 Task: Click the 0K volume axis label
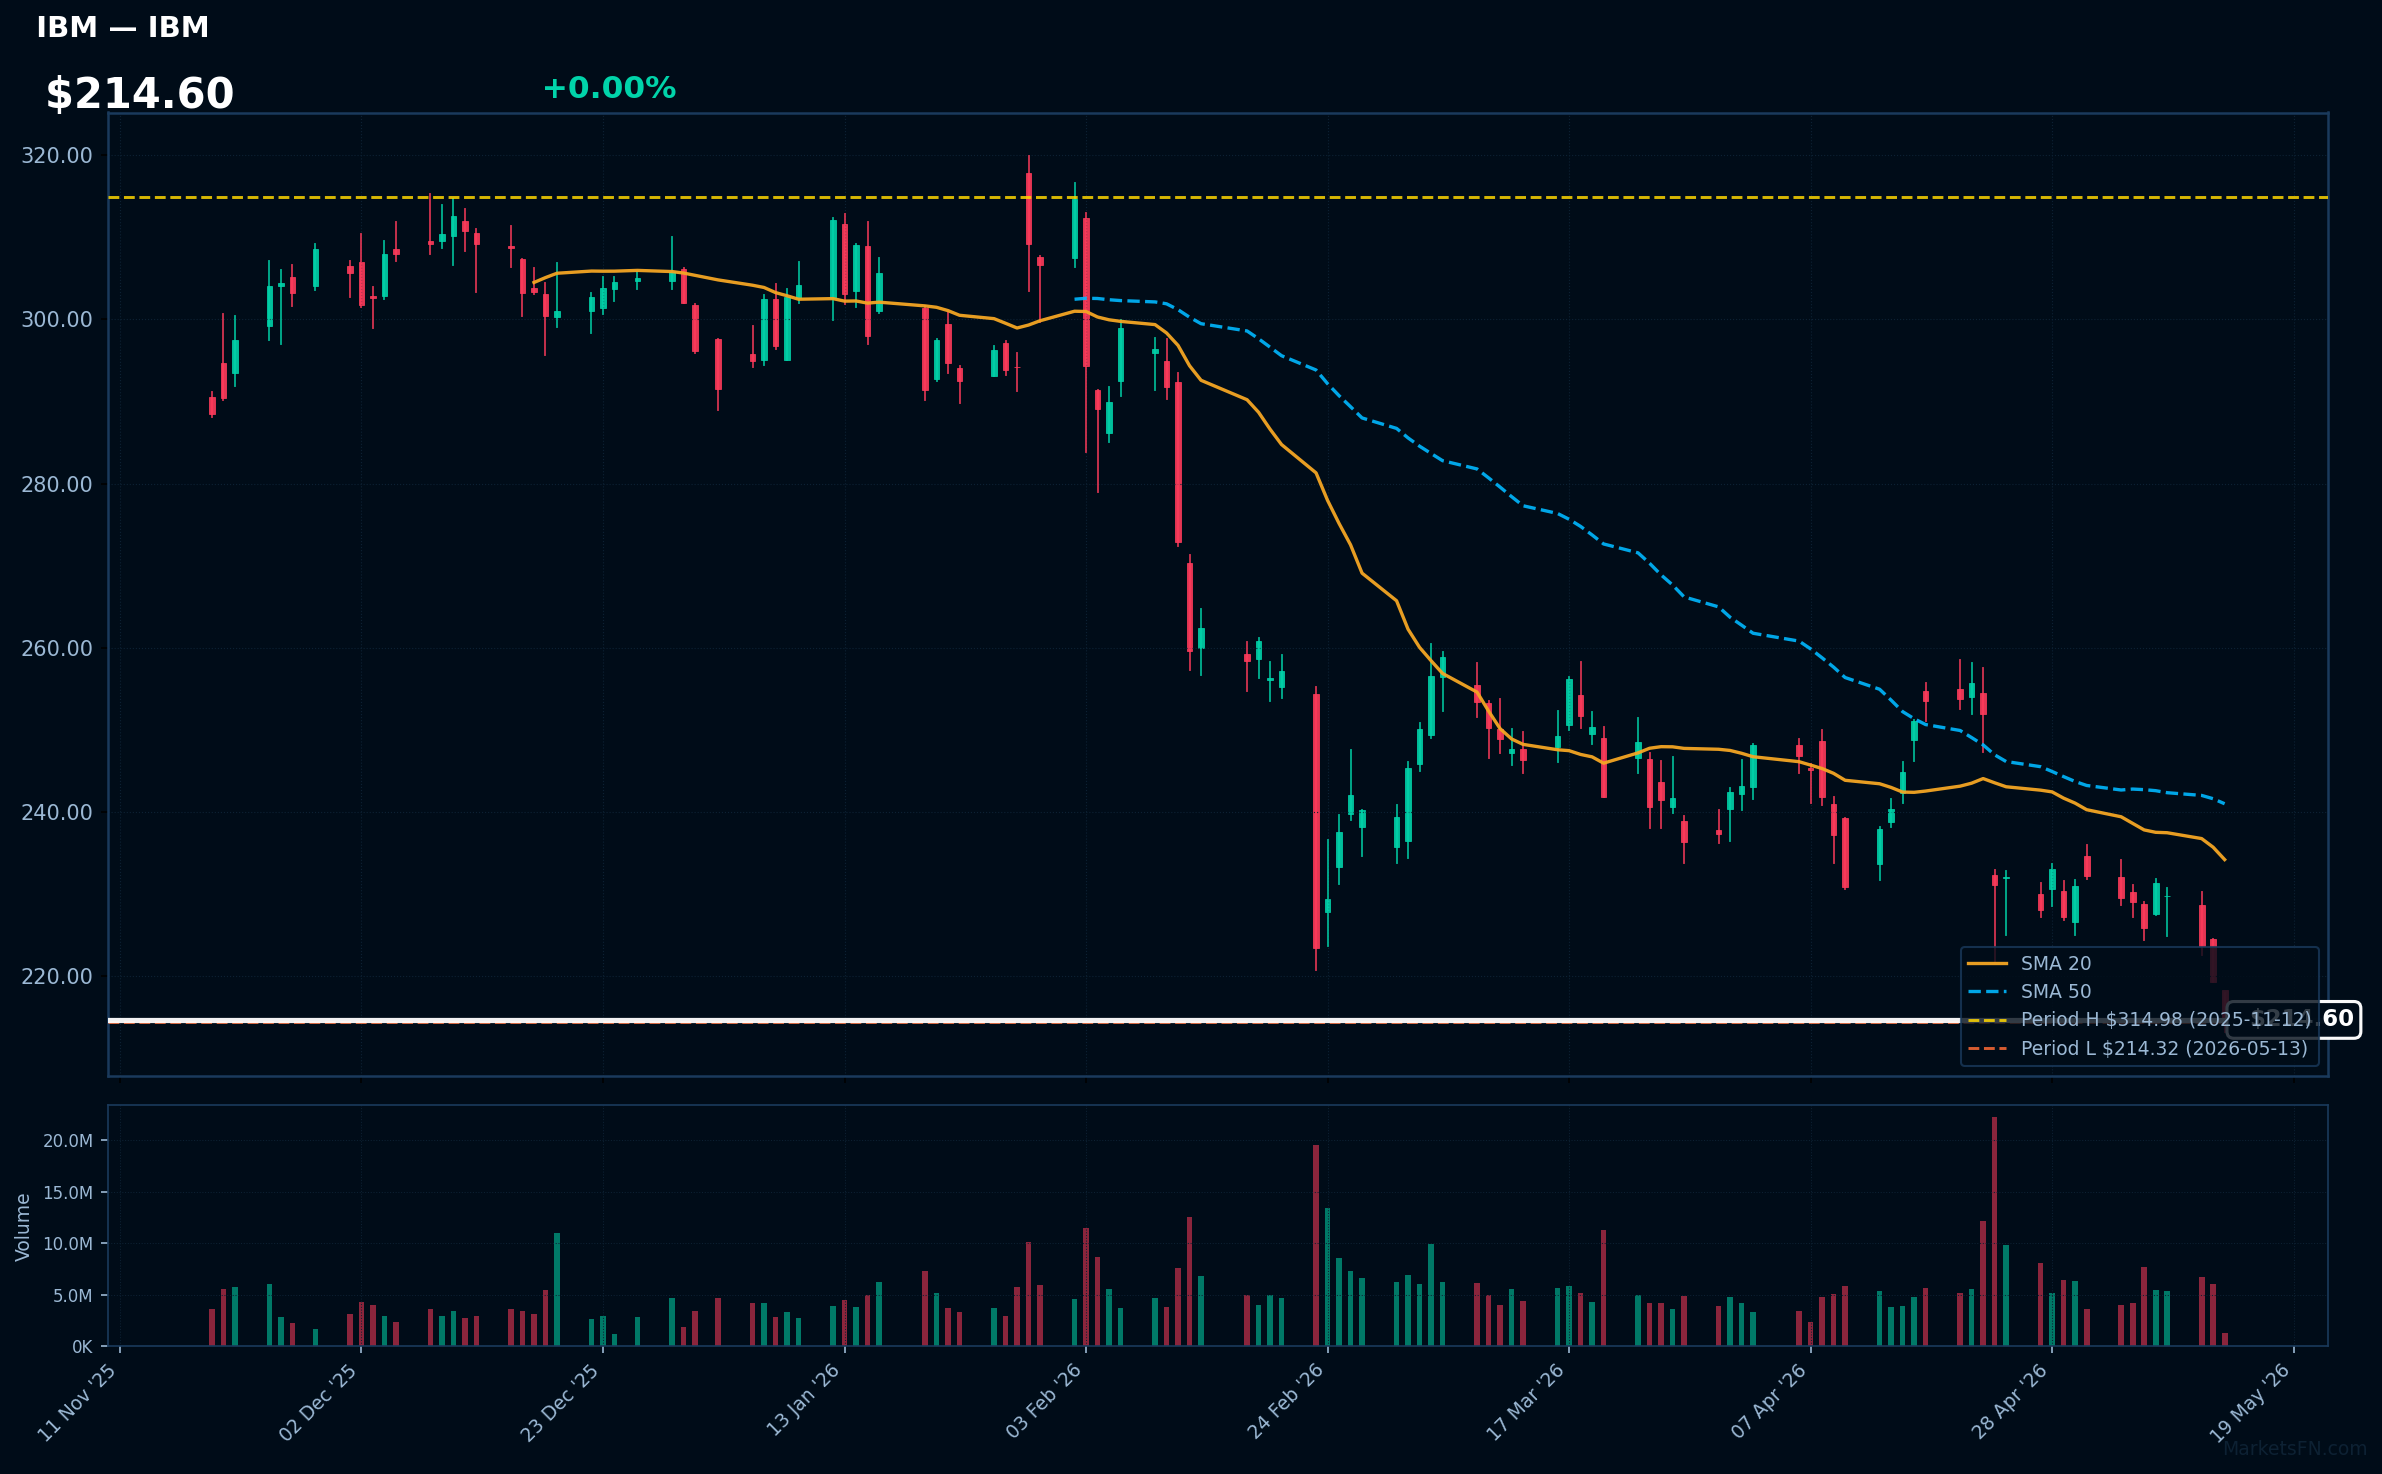[x=82, y=1347]
